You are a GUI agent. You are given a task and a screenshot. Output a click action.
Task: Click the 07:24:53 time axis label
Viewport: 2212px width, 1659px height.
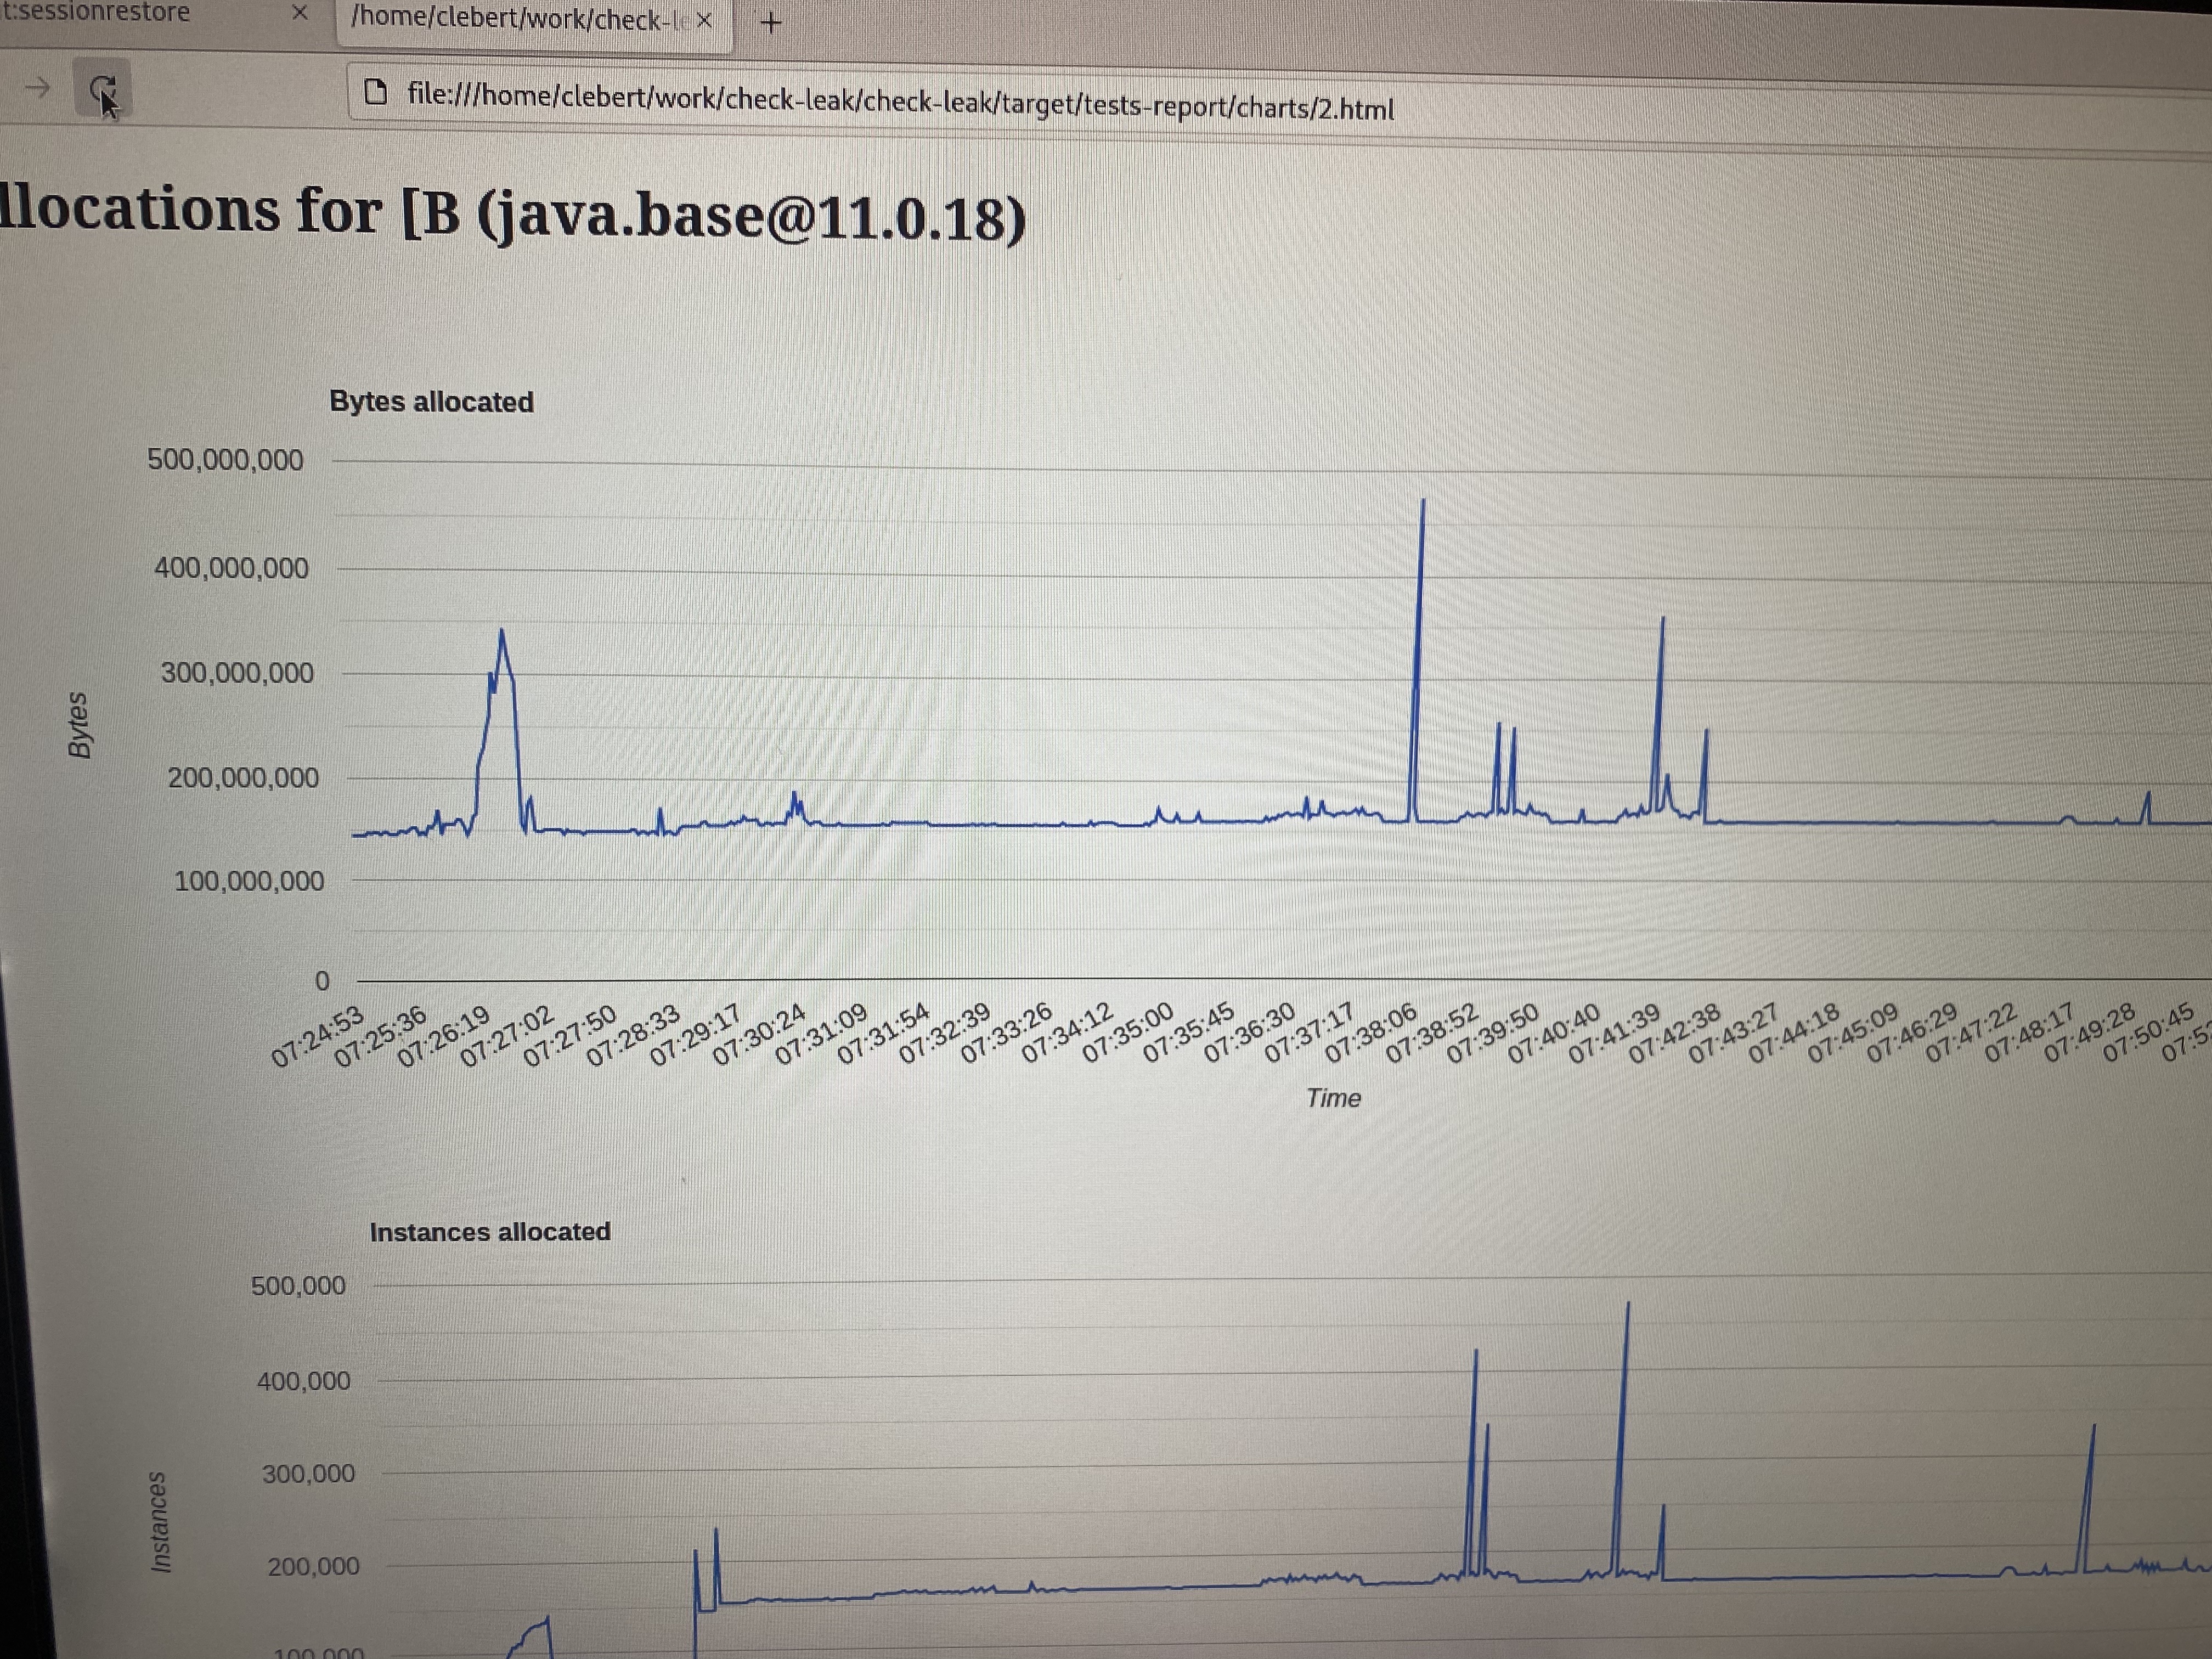tap(318, 1038)
